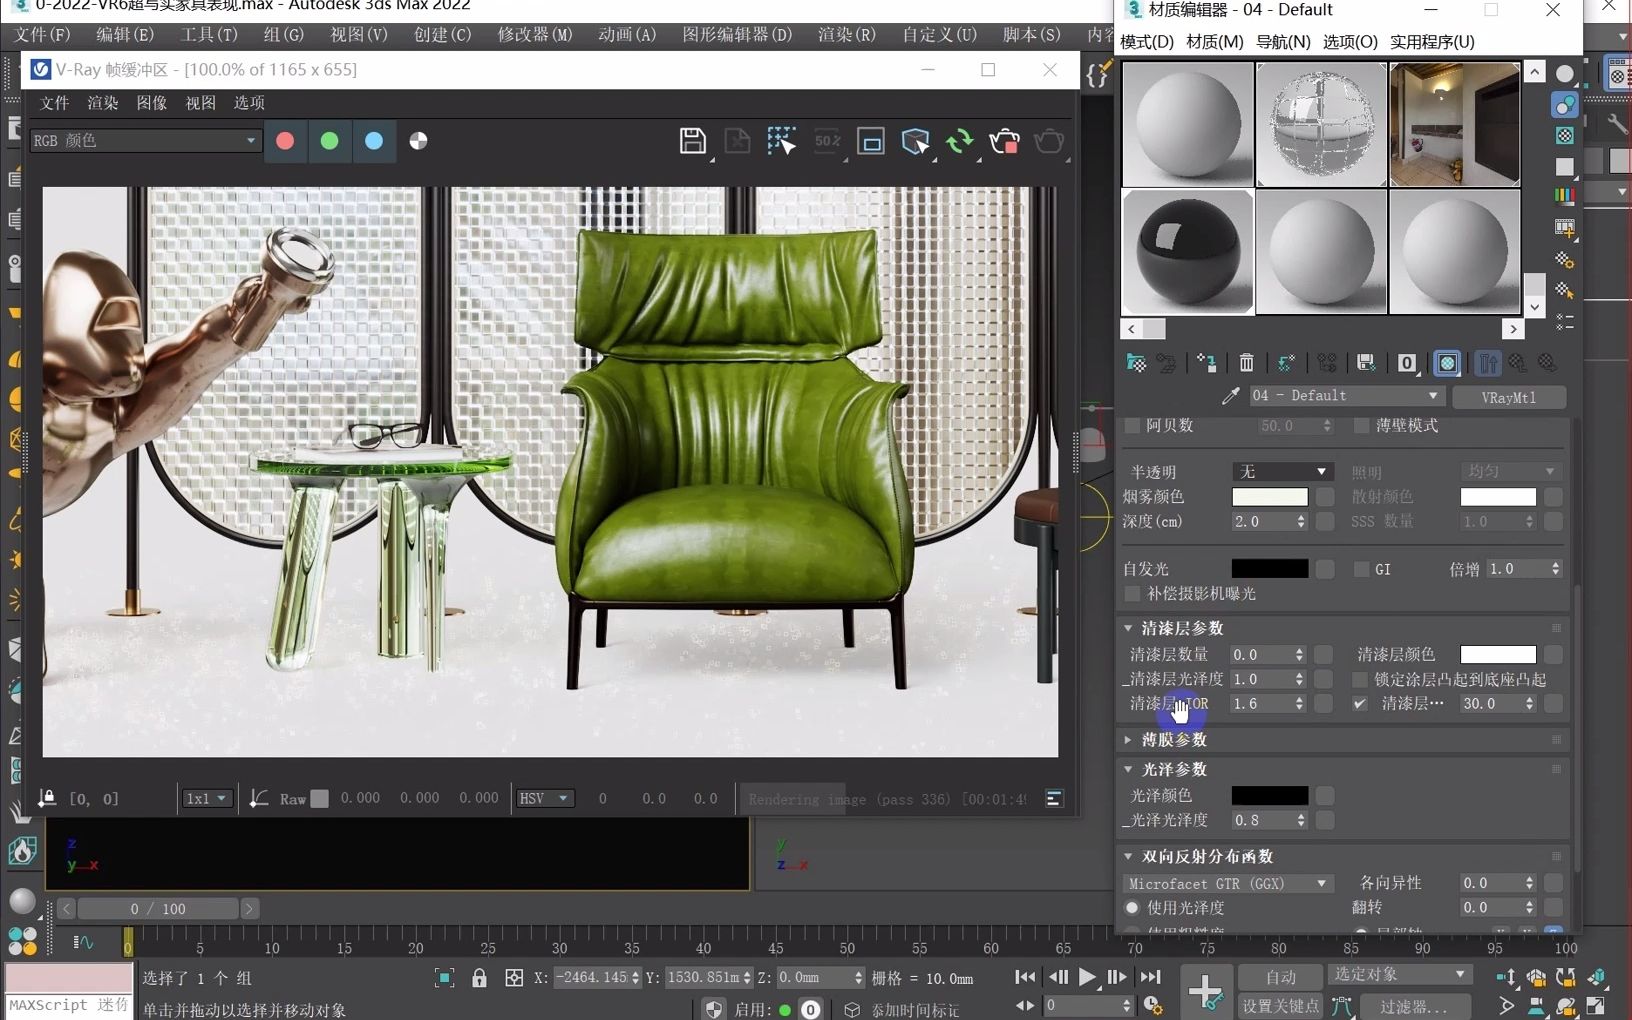Open 材质(M) menu in Material Editor
Image resolution: width=1632 pixels, height=1020 pixels.
(1214, 42)
